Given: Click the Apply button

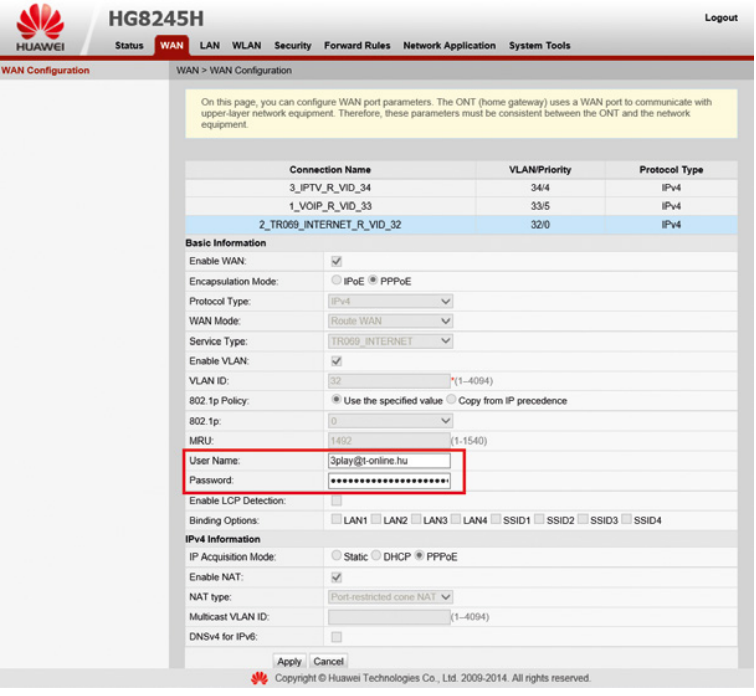Looking at the screenshot, I should pos(289,661).
